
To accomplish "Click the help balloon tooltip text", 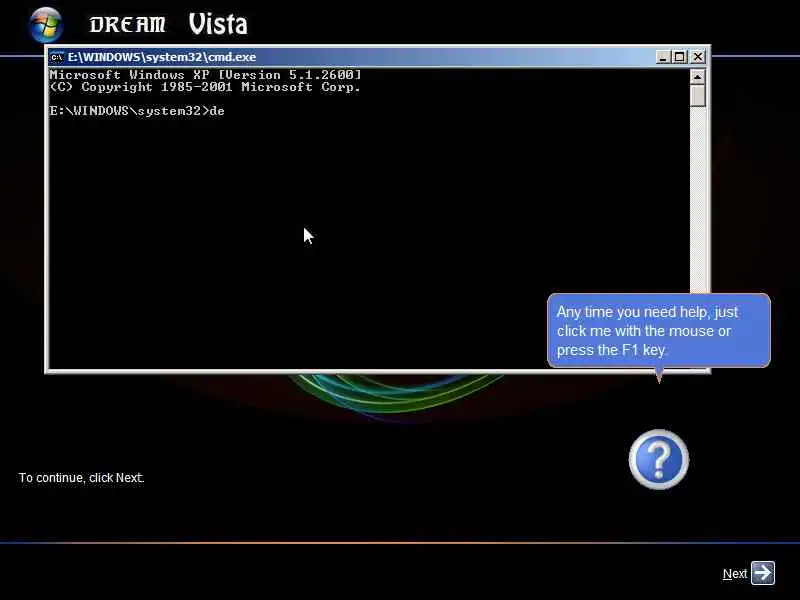I will point(647,331).
